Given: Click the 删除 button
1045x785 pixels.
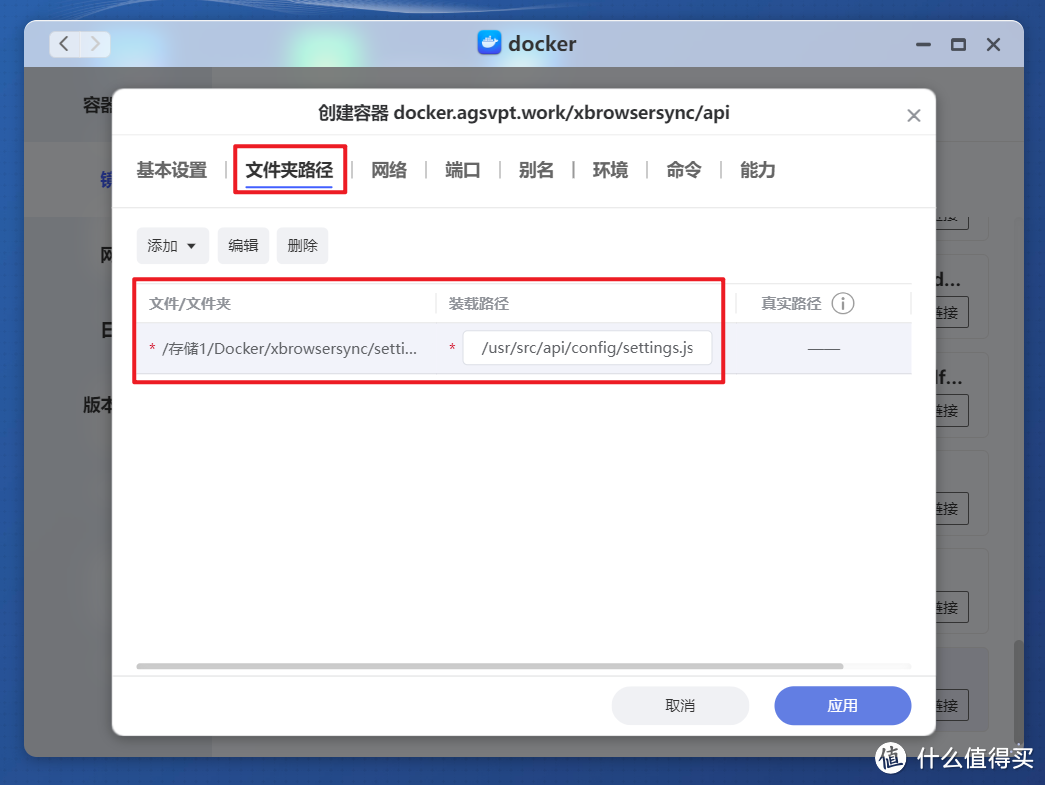Looking at the screenshot, I should point(302,245).
